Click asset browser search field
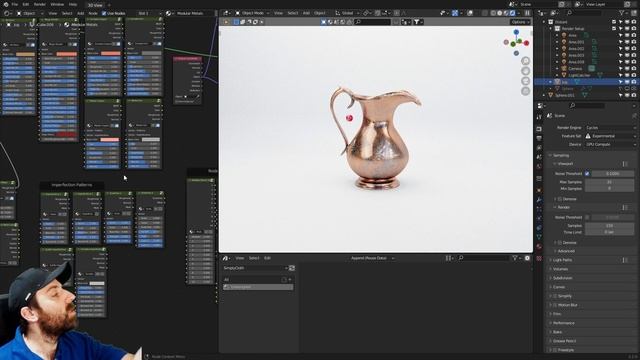Screen dimensions: 640x360 pos(484,258)
